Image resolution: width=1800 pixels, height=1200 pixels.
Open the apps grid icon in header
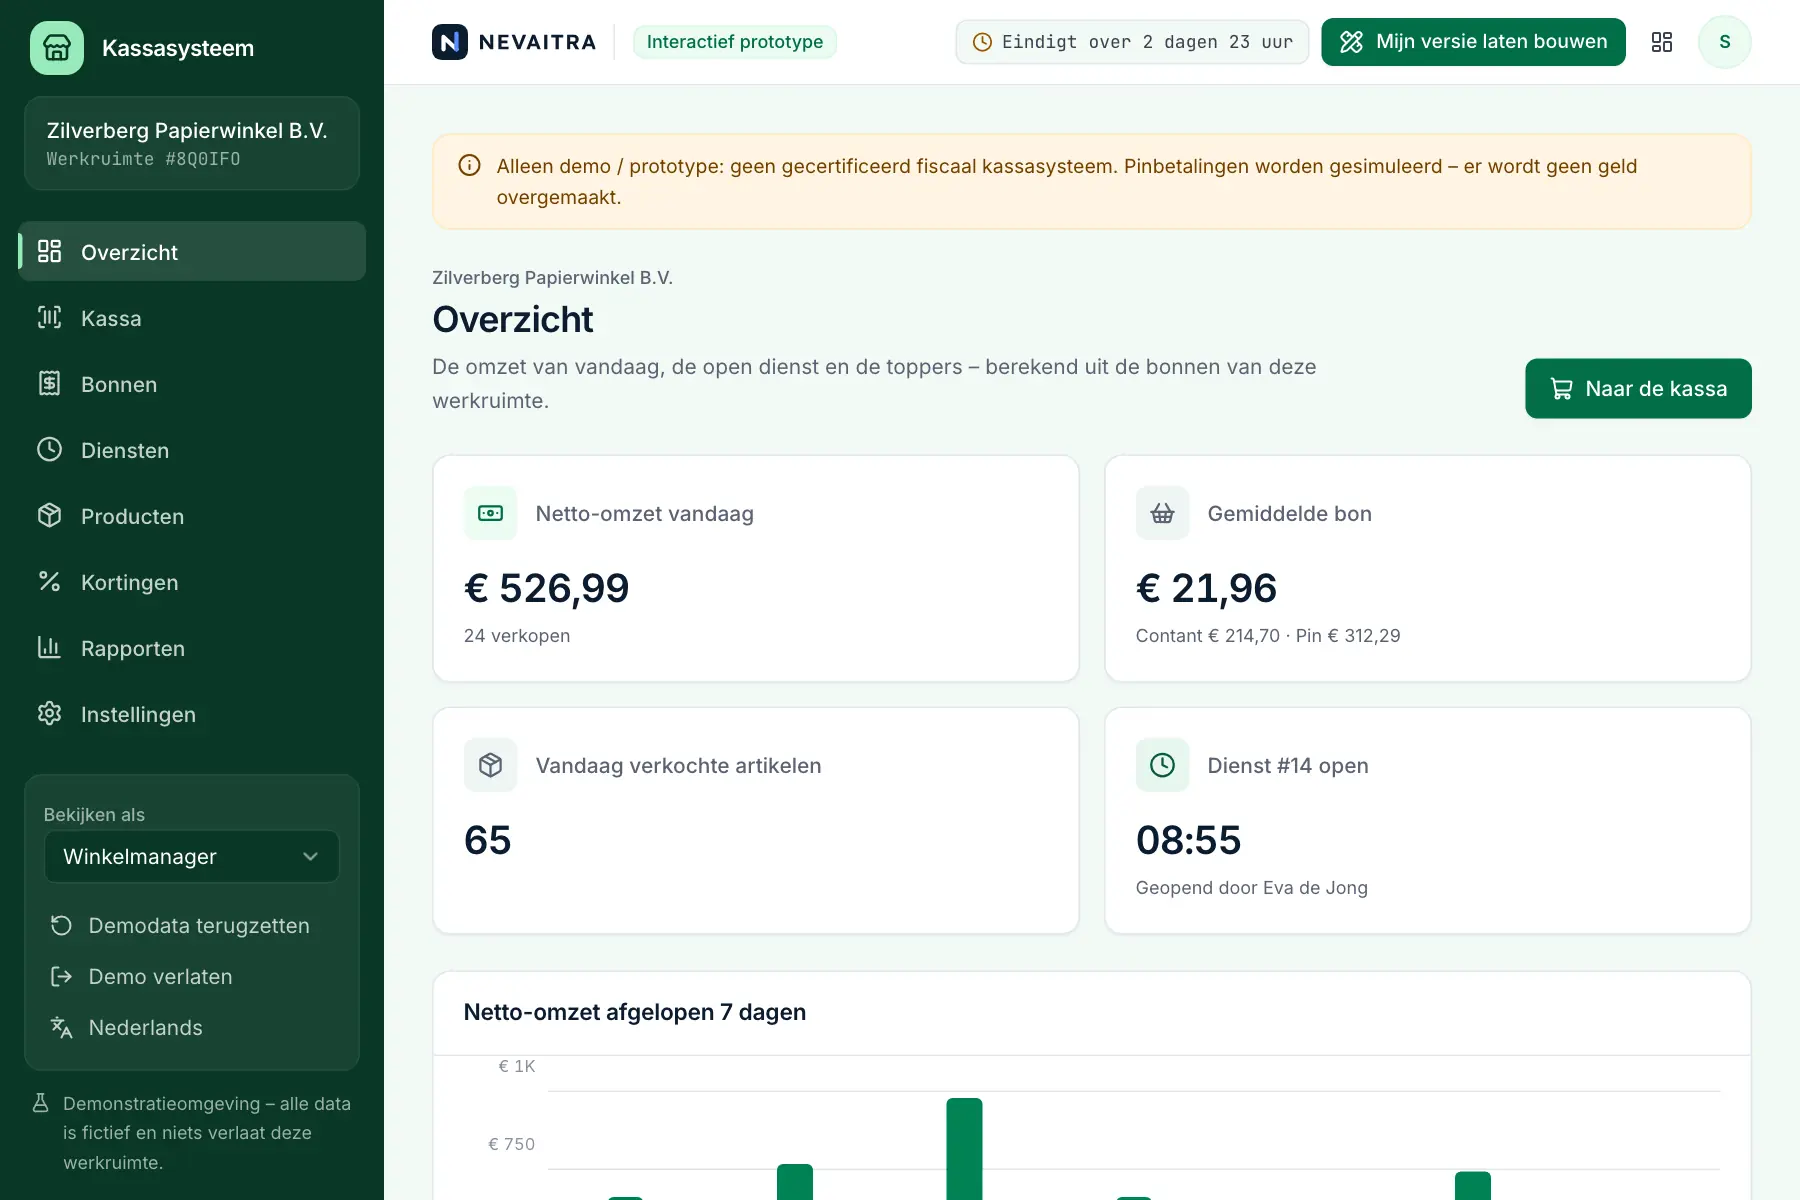click(1662, 42)
